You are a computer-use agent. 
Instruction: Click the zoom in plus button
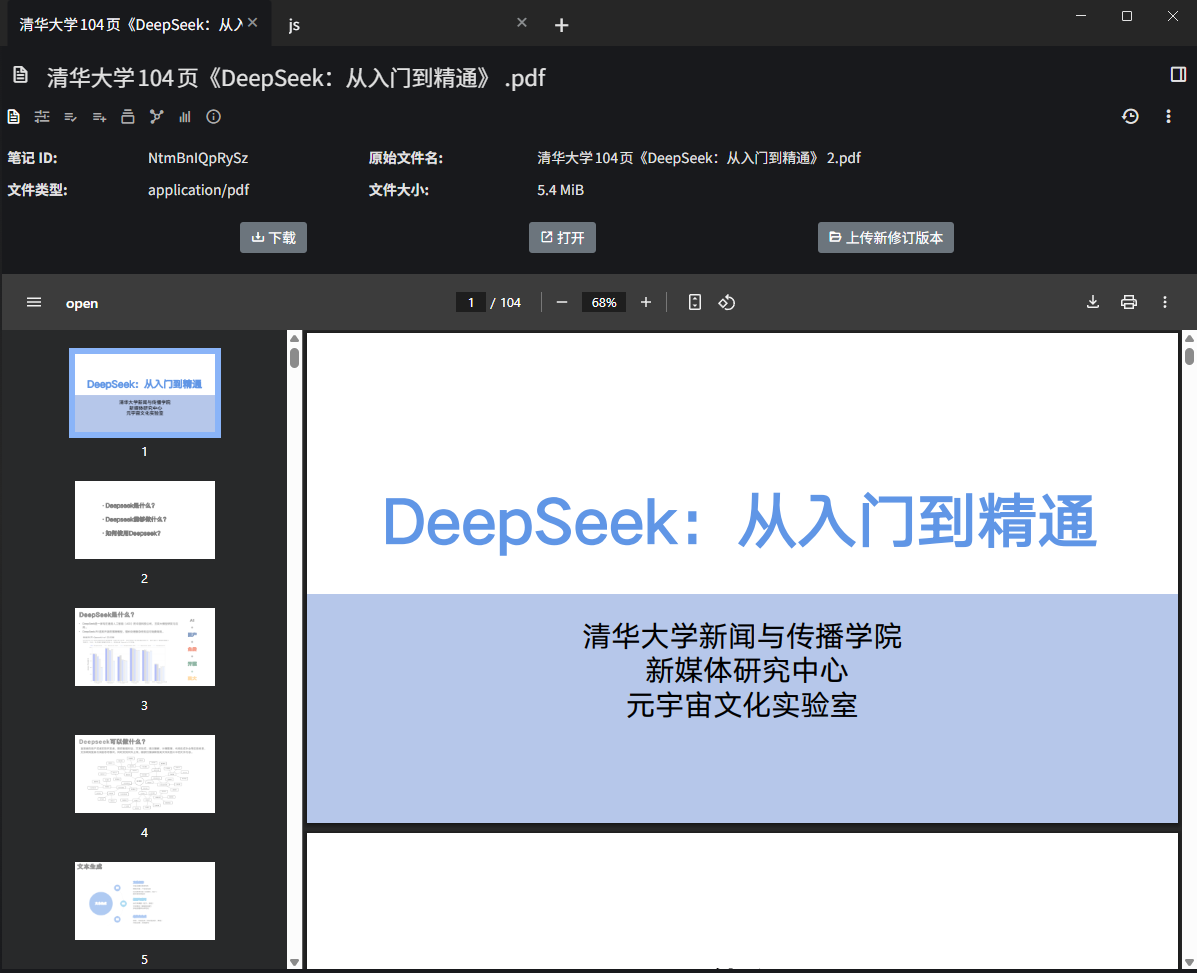point(646,302)
